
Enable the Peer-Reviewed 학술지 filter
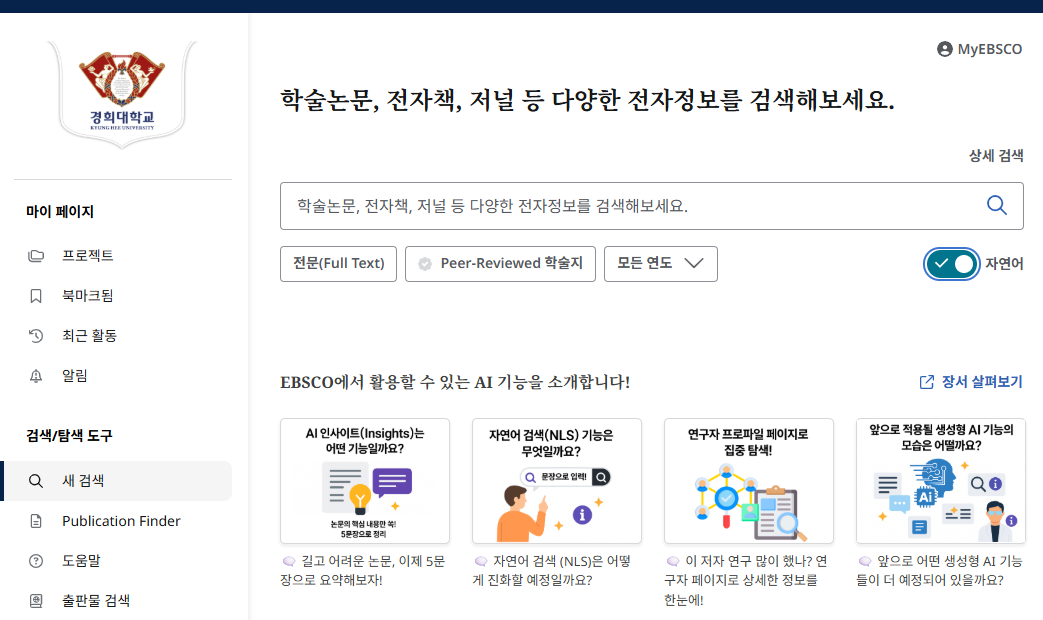click(500, 264)
